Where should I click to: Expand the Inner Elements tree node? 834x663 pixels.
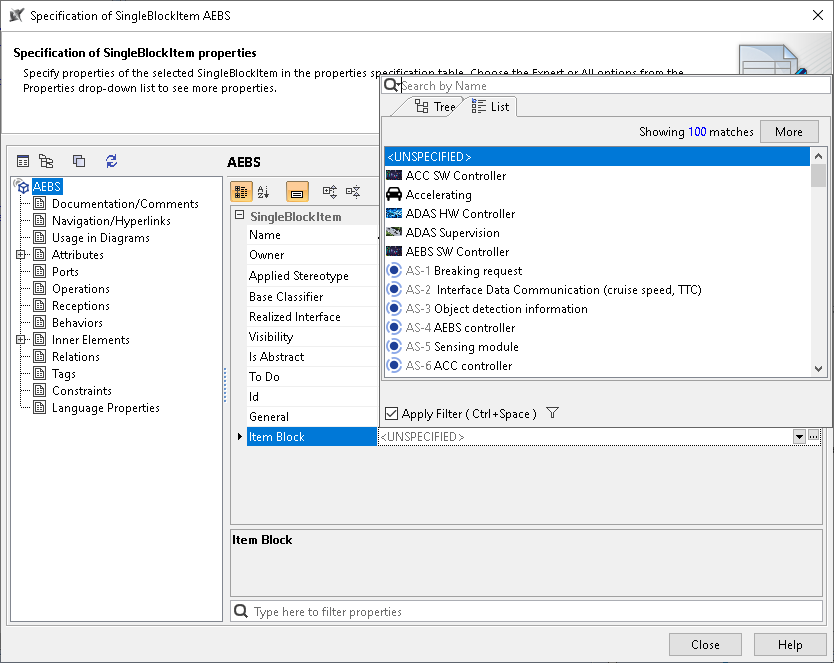pyautogui.click(x=21, y=340)
